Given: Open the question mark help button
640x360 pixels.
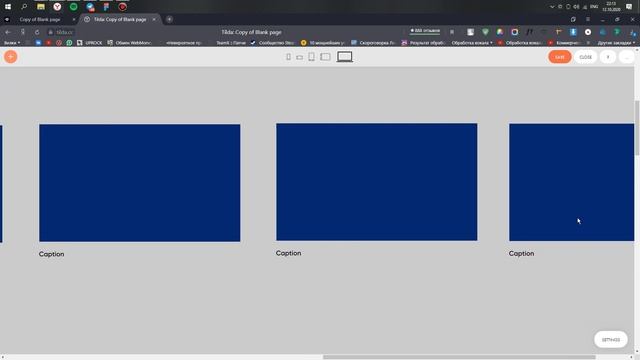Looking at the screenshot, I should (608, 57).
